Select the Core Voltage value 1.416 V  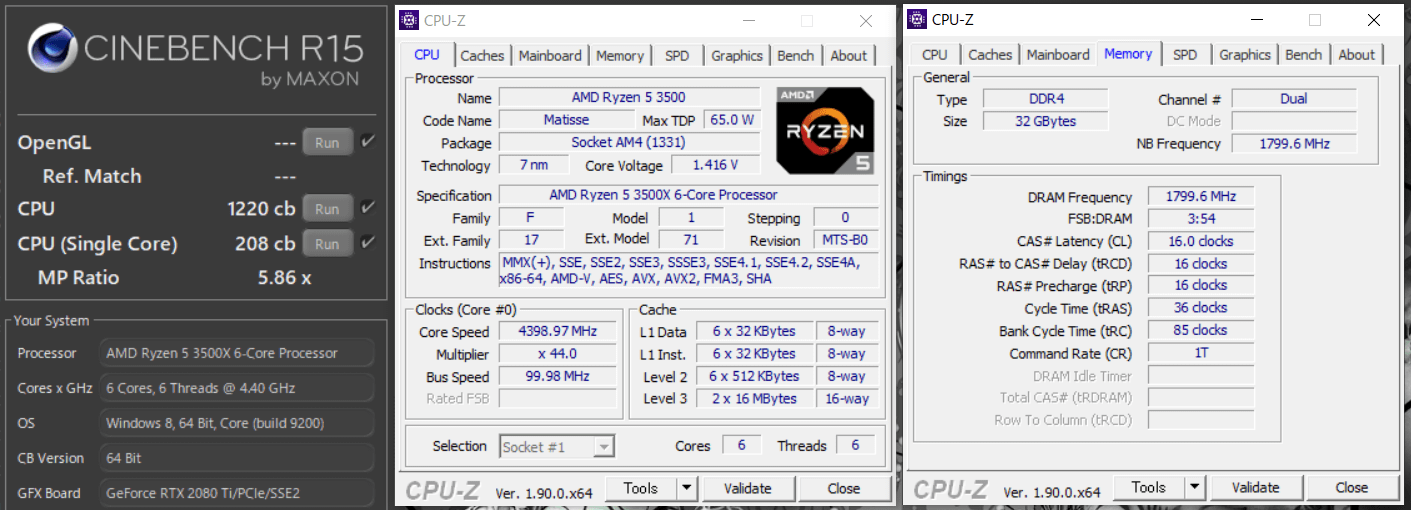click(x=714, y=165)
